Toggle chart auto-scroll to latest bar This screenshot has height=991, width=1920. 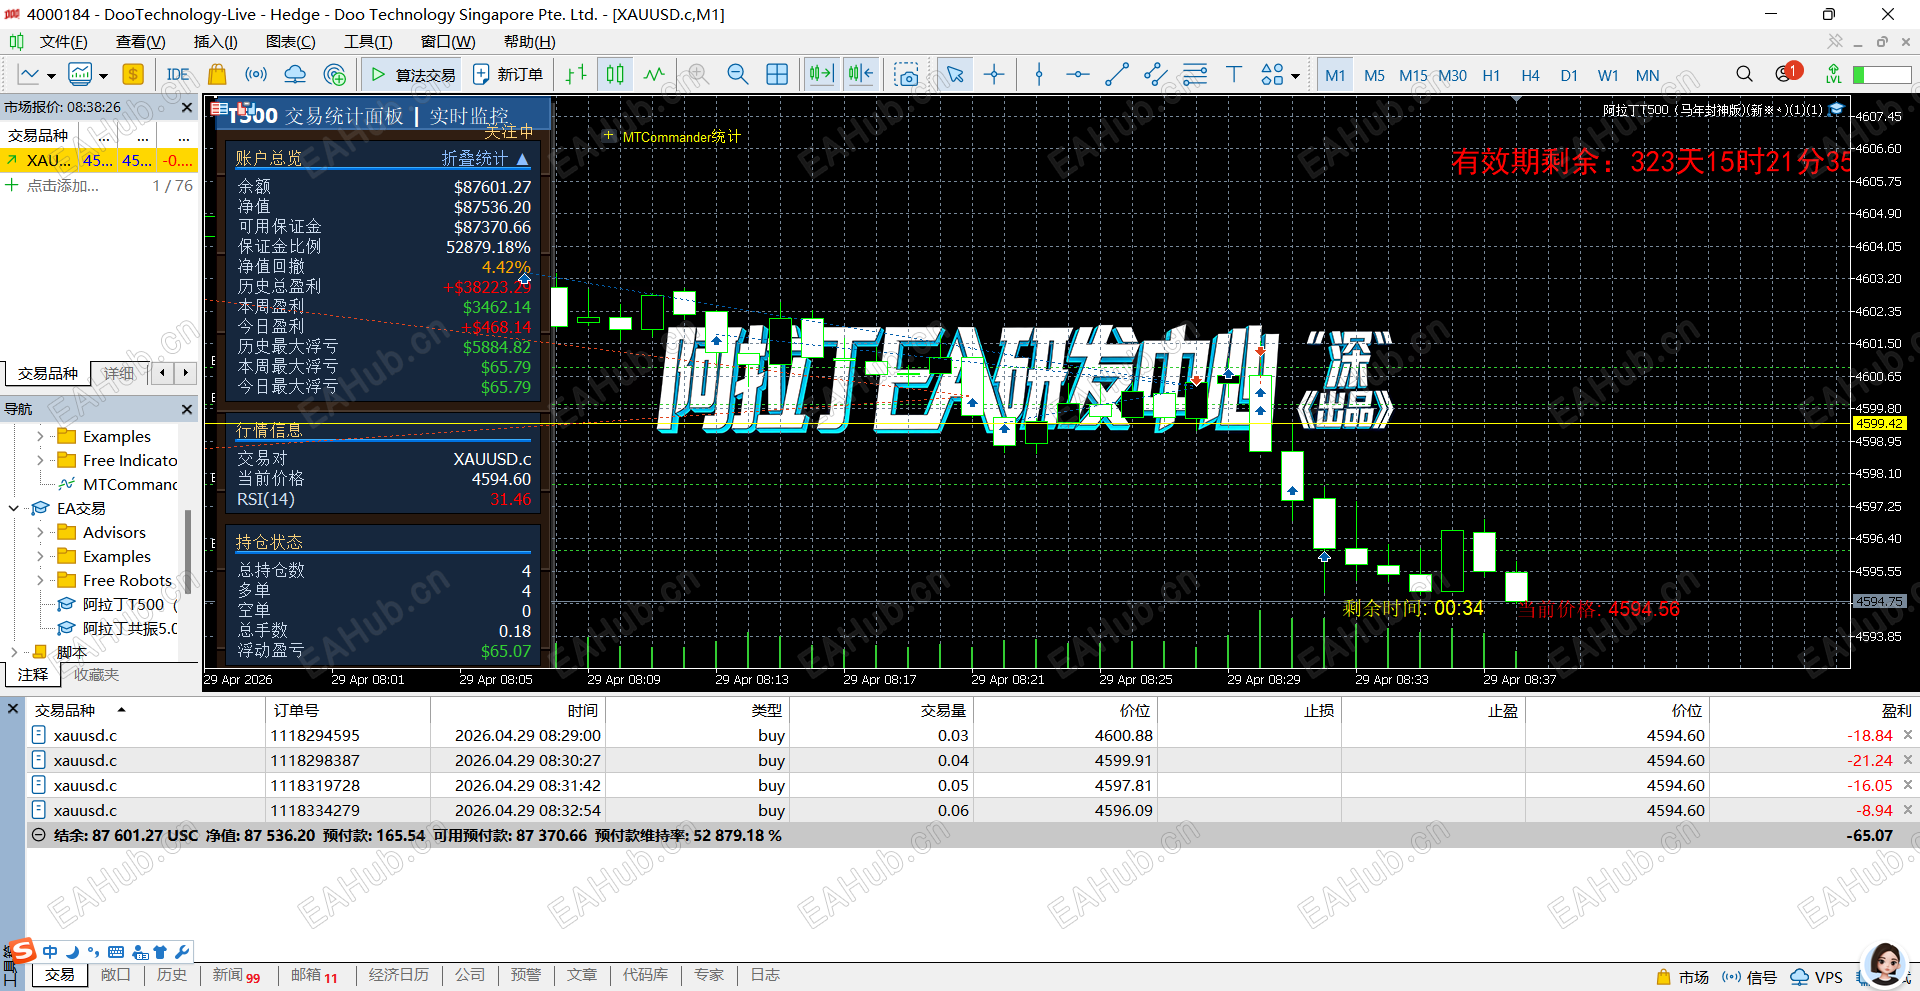click(821, 75)
